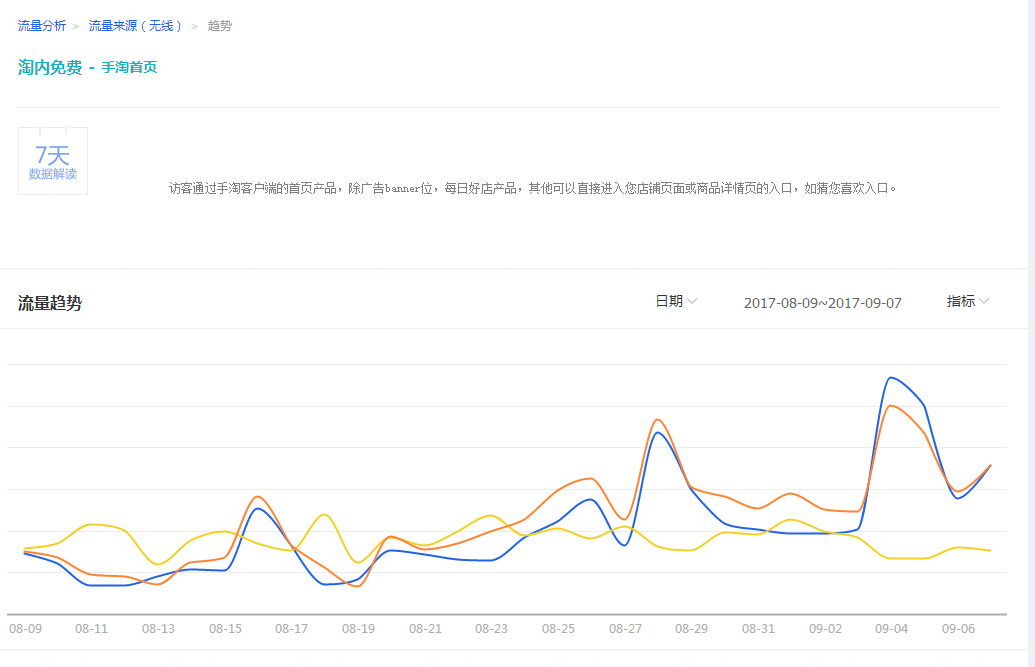Click the 趋势 breadcrumb text

(220, 26)
